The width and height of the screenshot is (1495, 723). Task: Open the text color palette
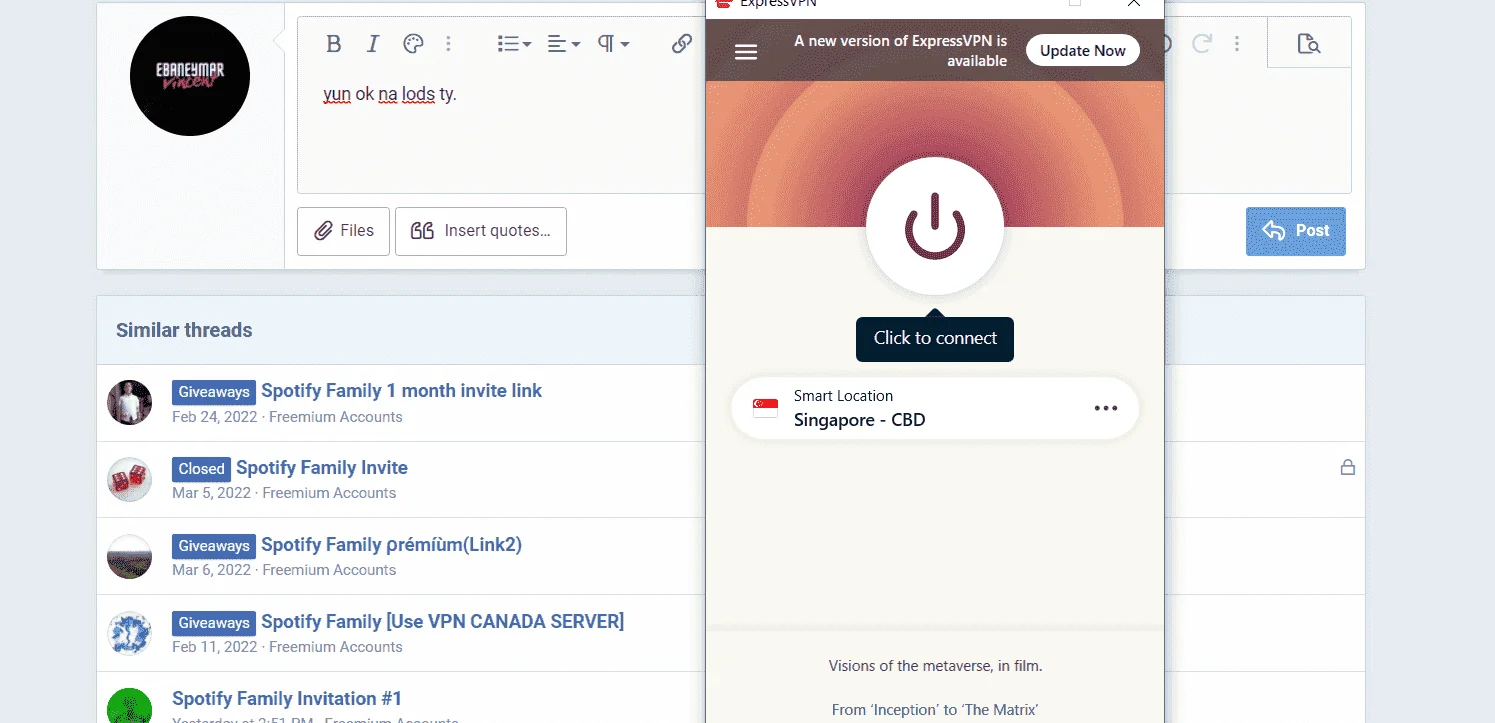413,44
